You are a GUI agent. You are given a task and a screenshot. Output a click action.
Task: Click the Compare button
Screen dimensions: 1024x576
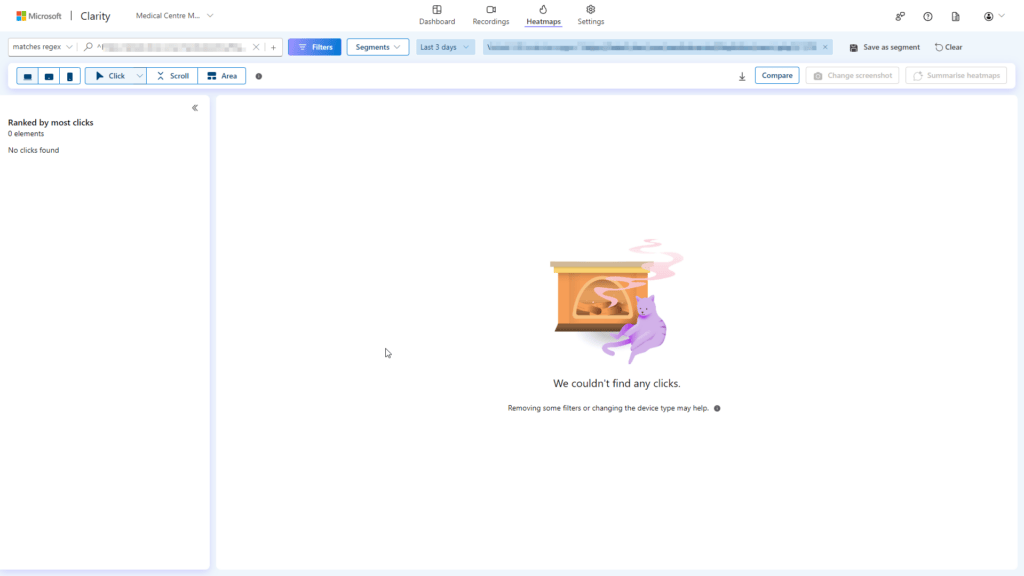click(777, 75)
